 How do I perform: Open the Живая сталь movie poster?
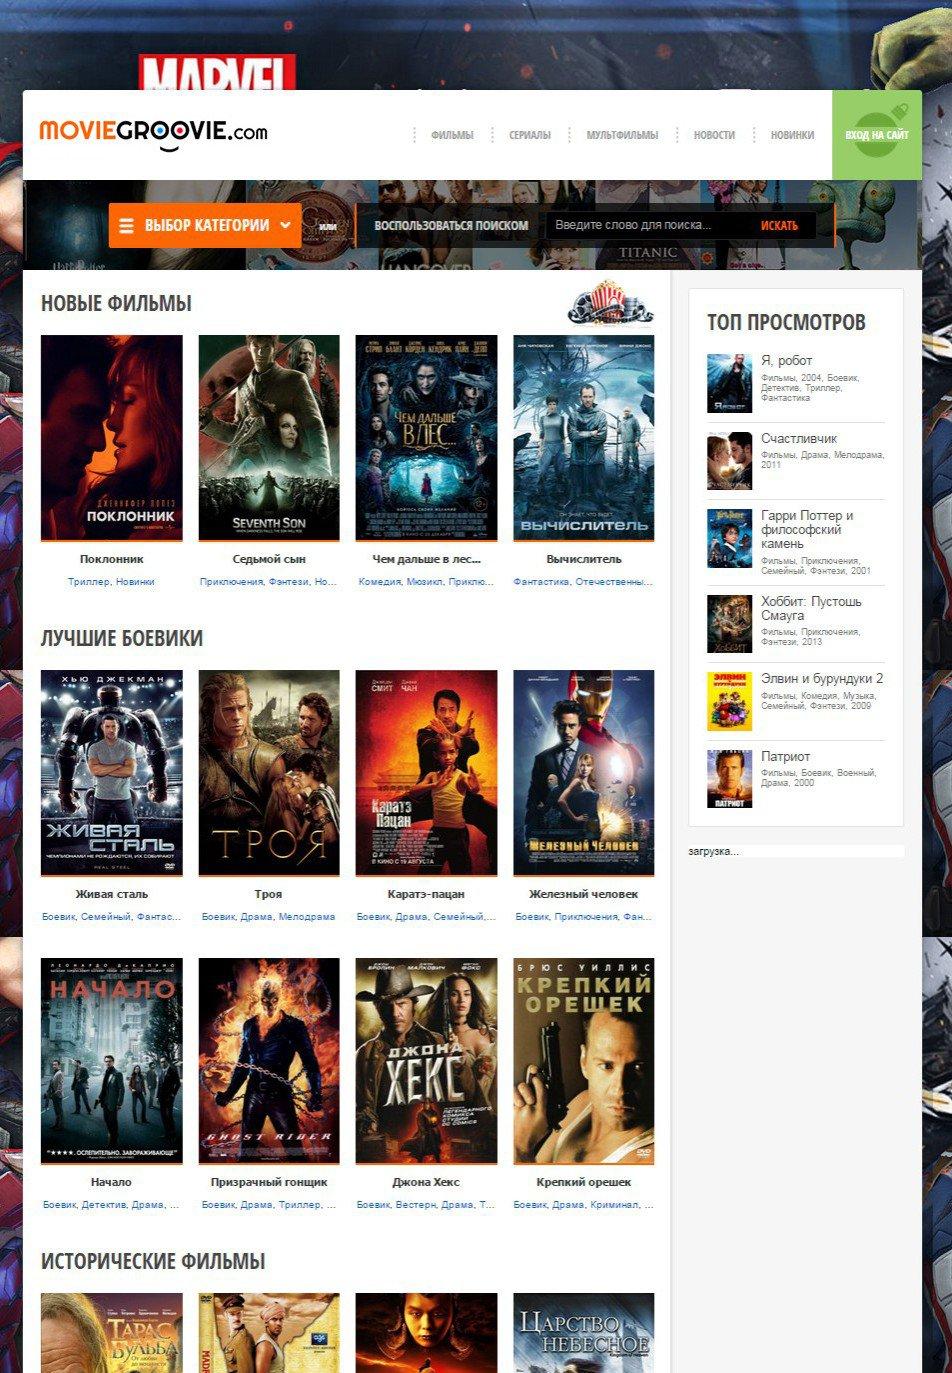point(111,773)
